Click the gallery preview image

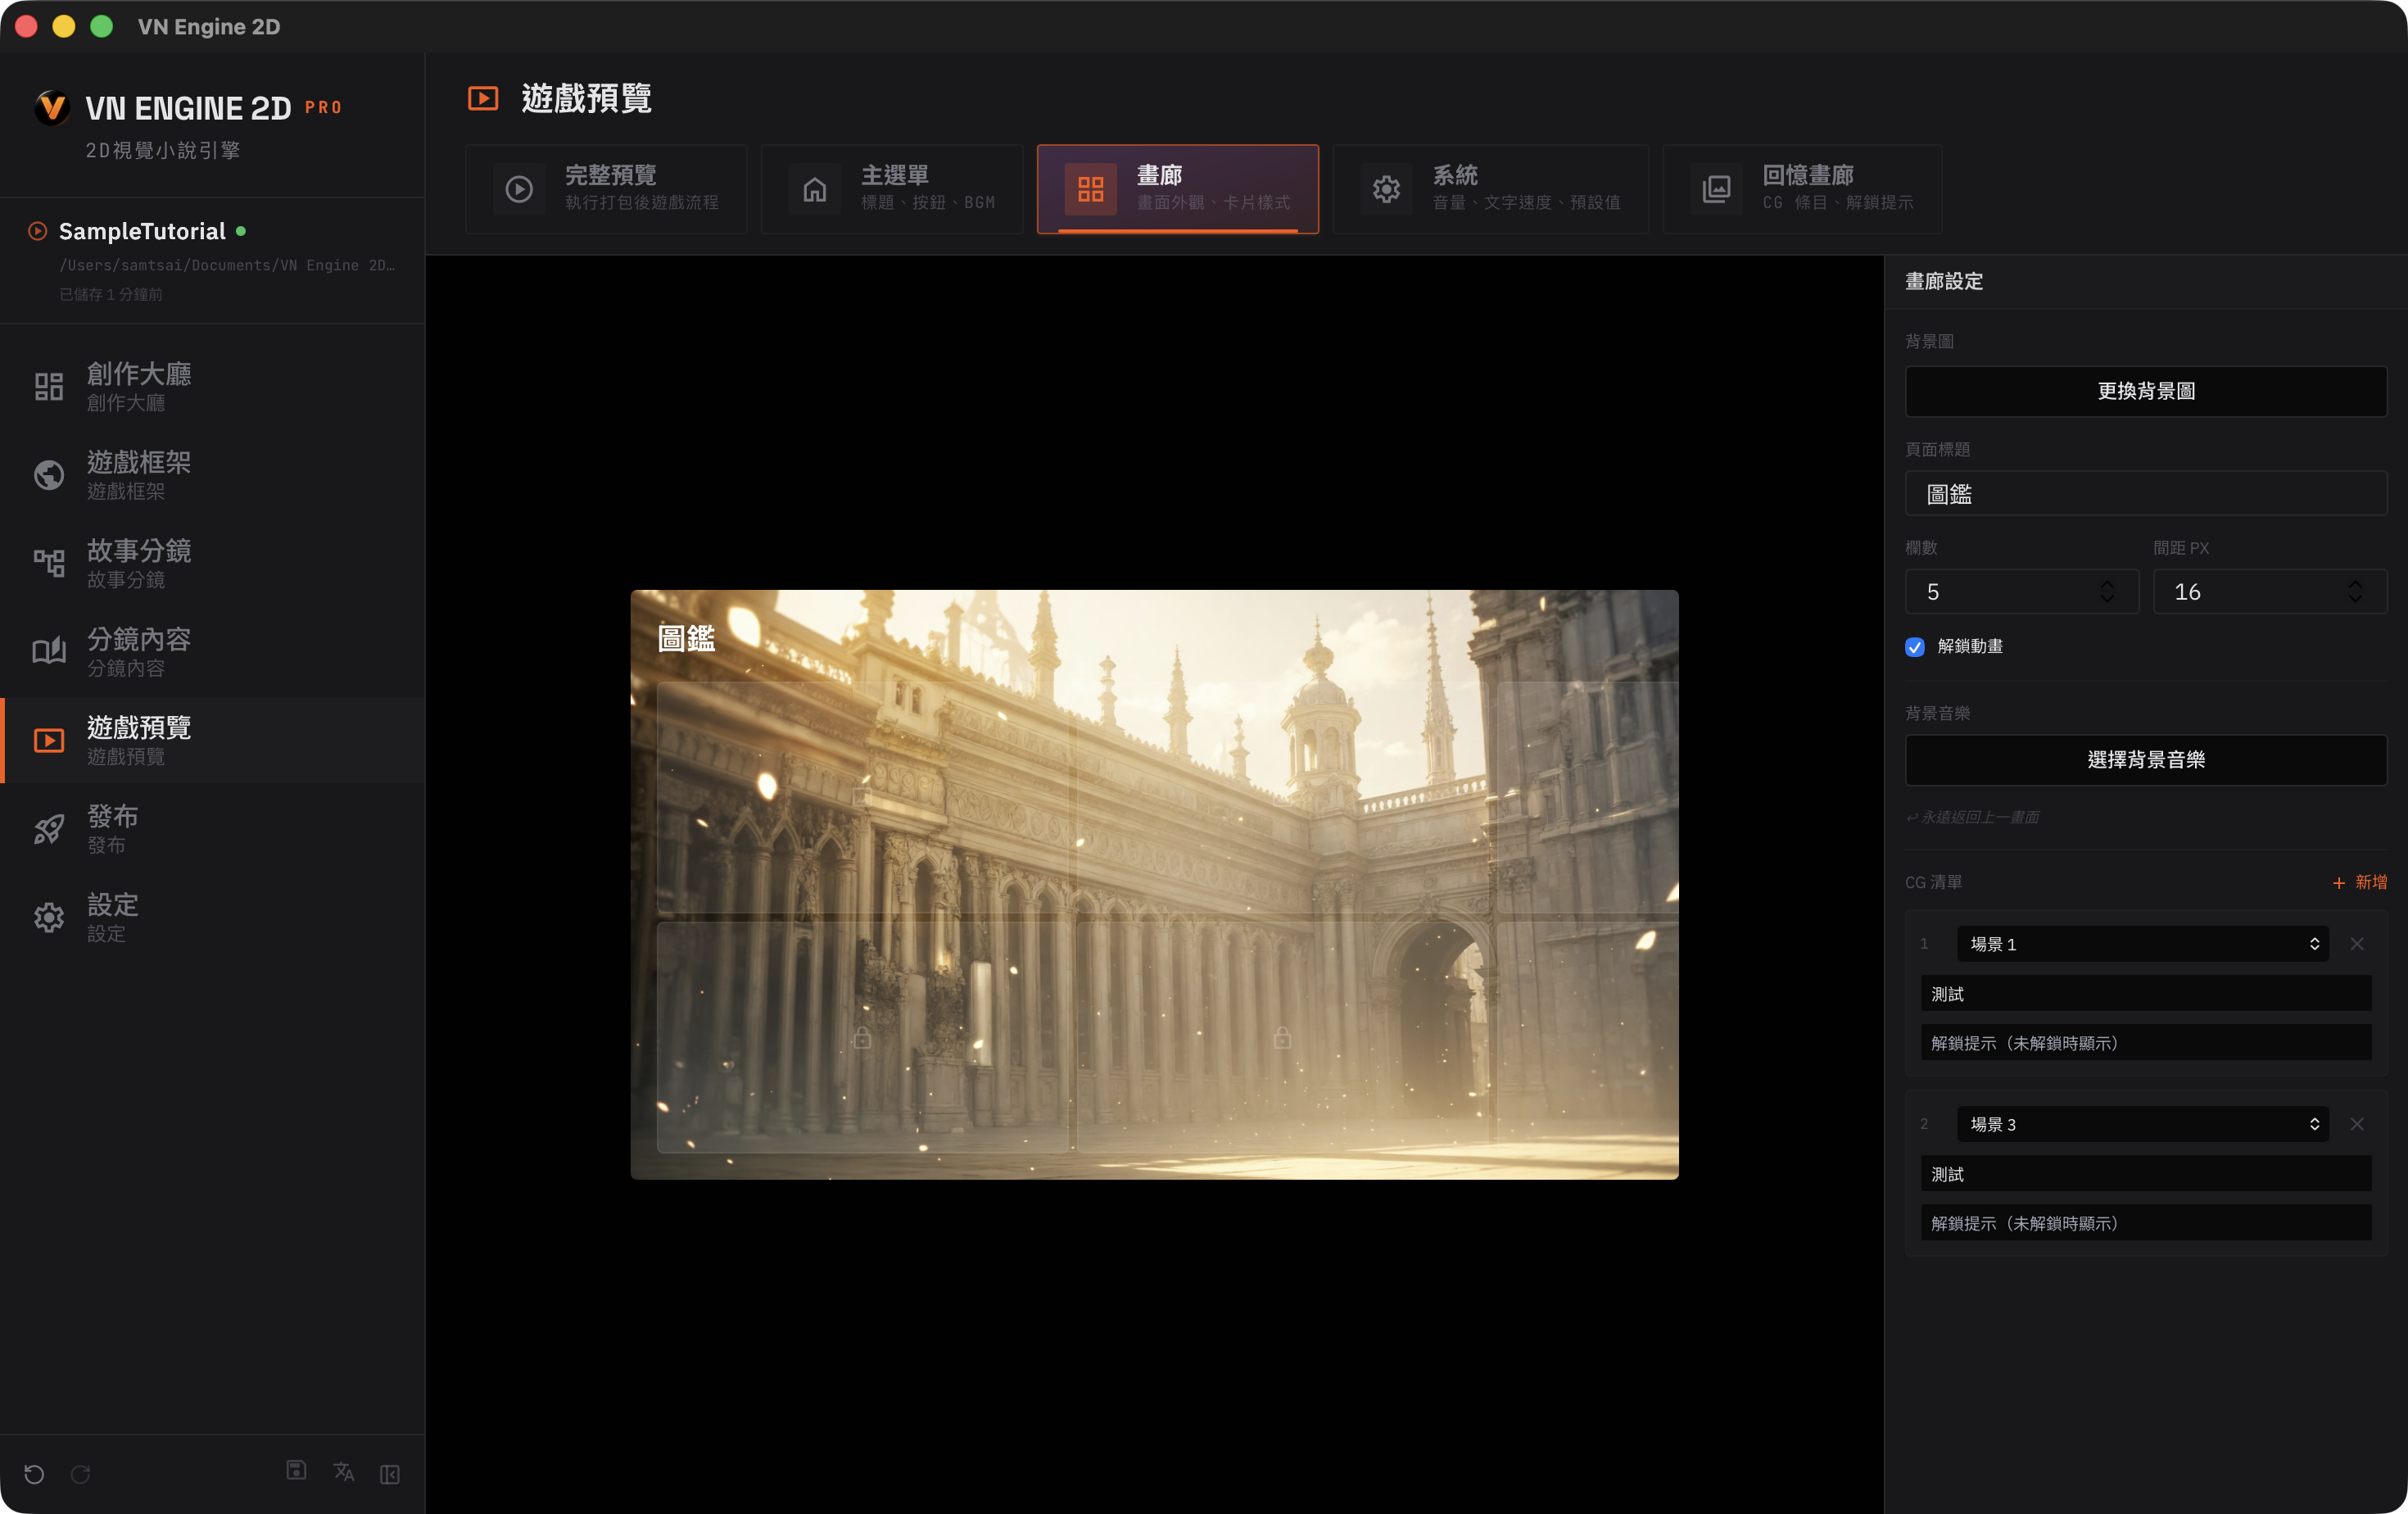[x=1154, y=885]
